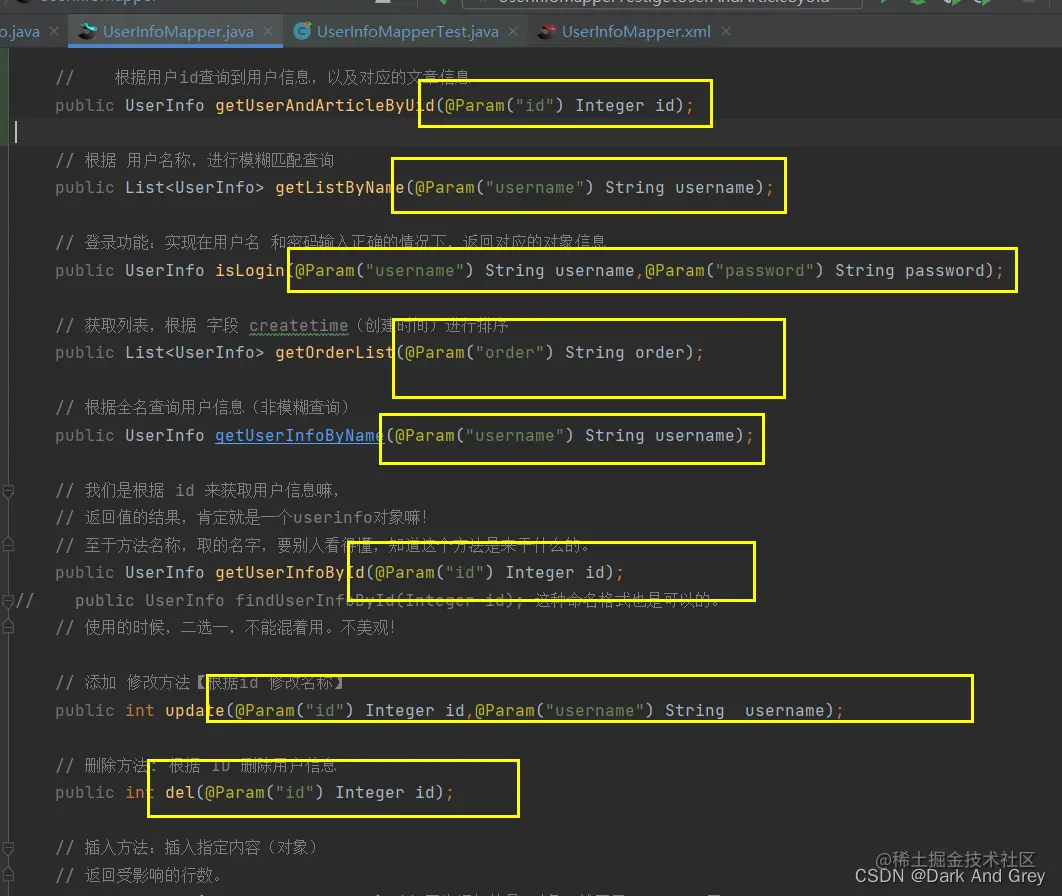Click the update method name
The height and width of the screenshot is (896, 1062).
point(195,710)
